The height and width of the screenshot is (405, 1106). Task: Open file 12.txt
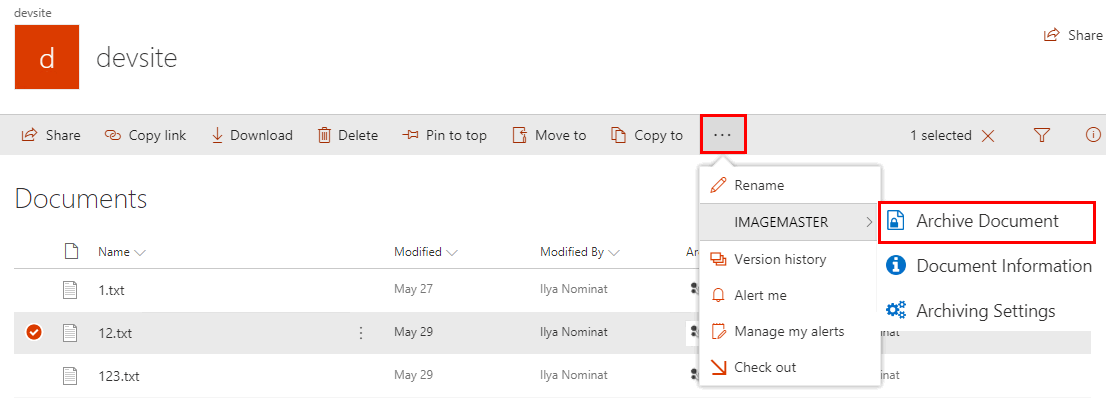click(115, 334)
